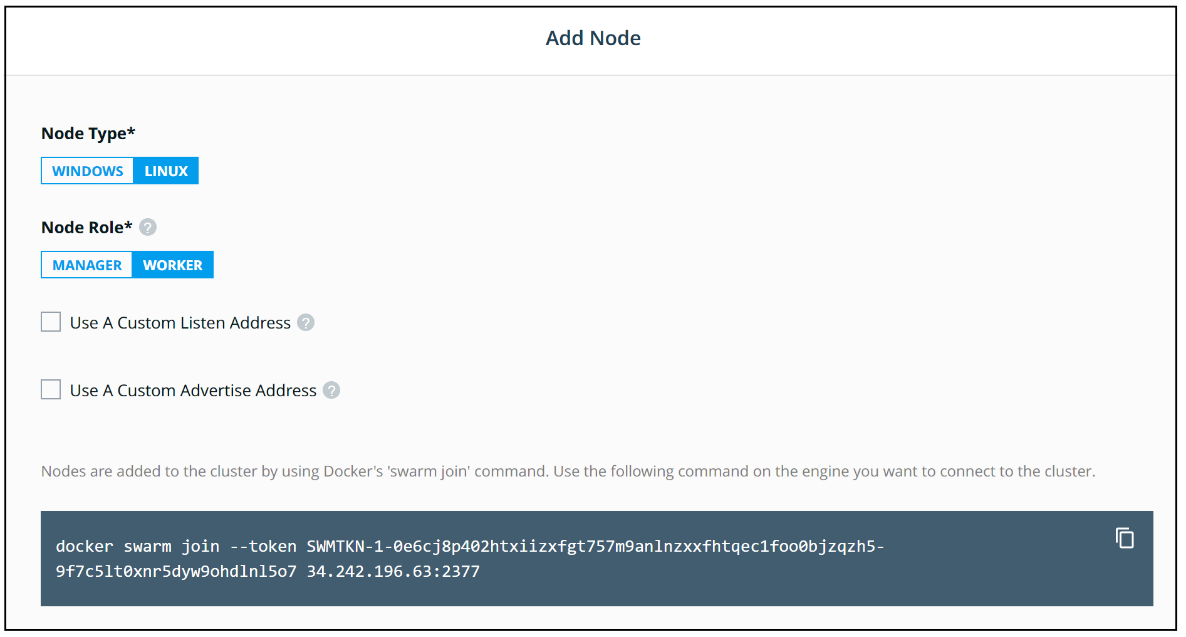This screenshot has height=637, width=1186.
Task: Switch node role to MANAGER
Action: tap(87, 265)
